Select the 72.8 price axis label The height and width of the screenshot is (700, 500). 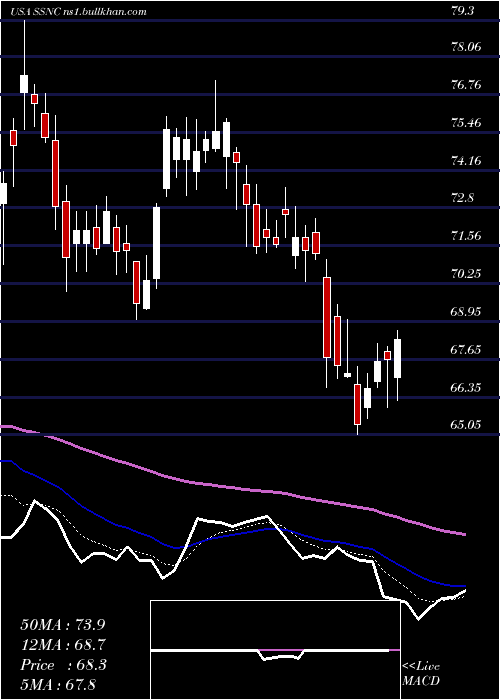[x=462, y=198]
